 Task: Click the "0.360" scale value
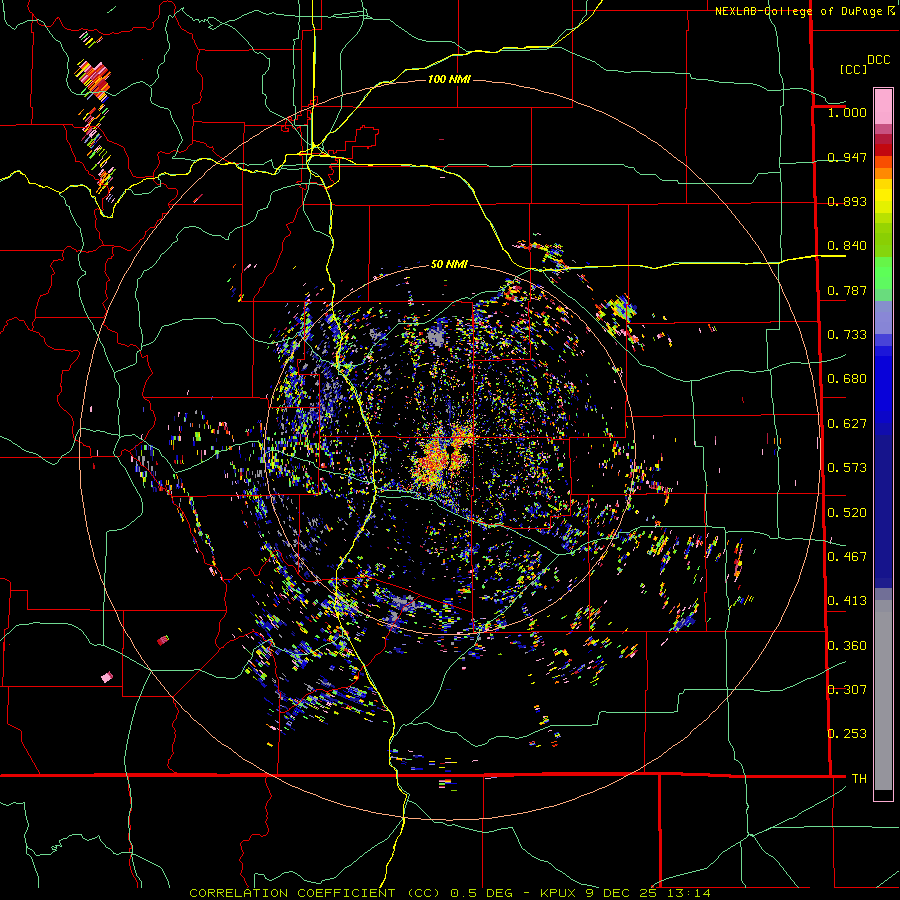pos(847,646)
